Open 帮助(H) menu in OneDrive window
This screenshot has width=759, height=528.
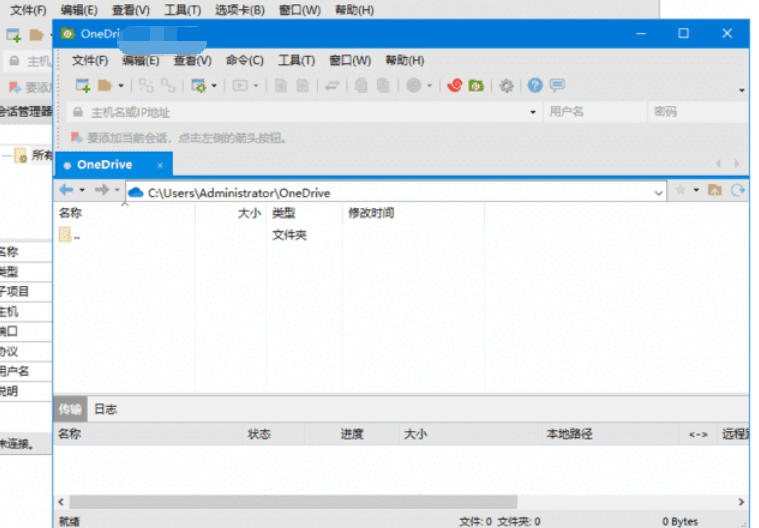pos(405,60)
